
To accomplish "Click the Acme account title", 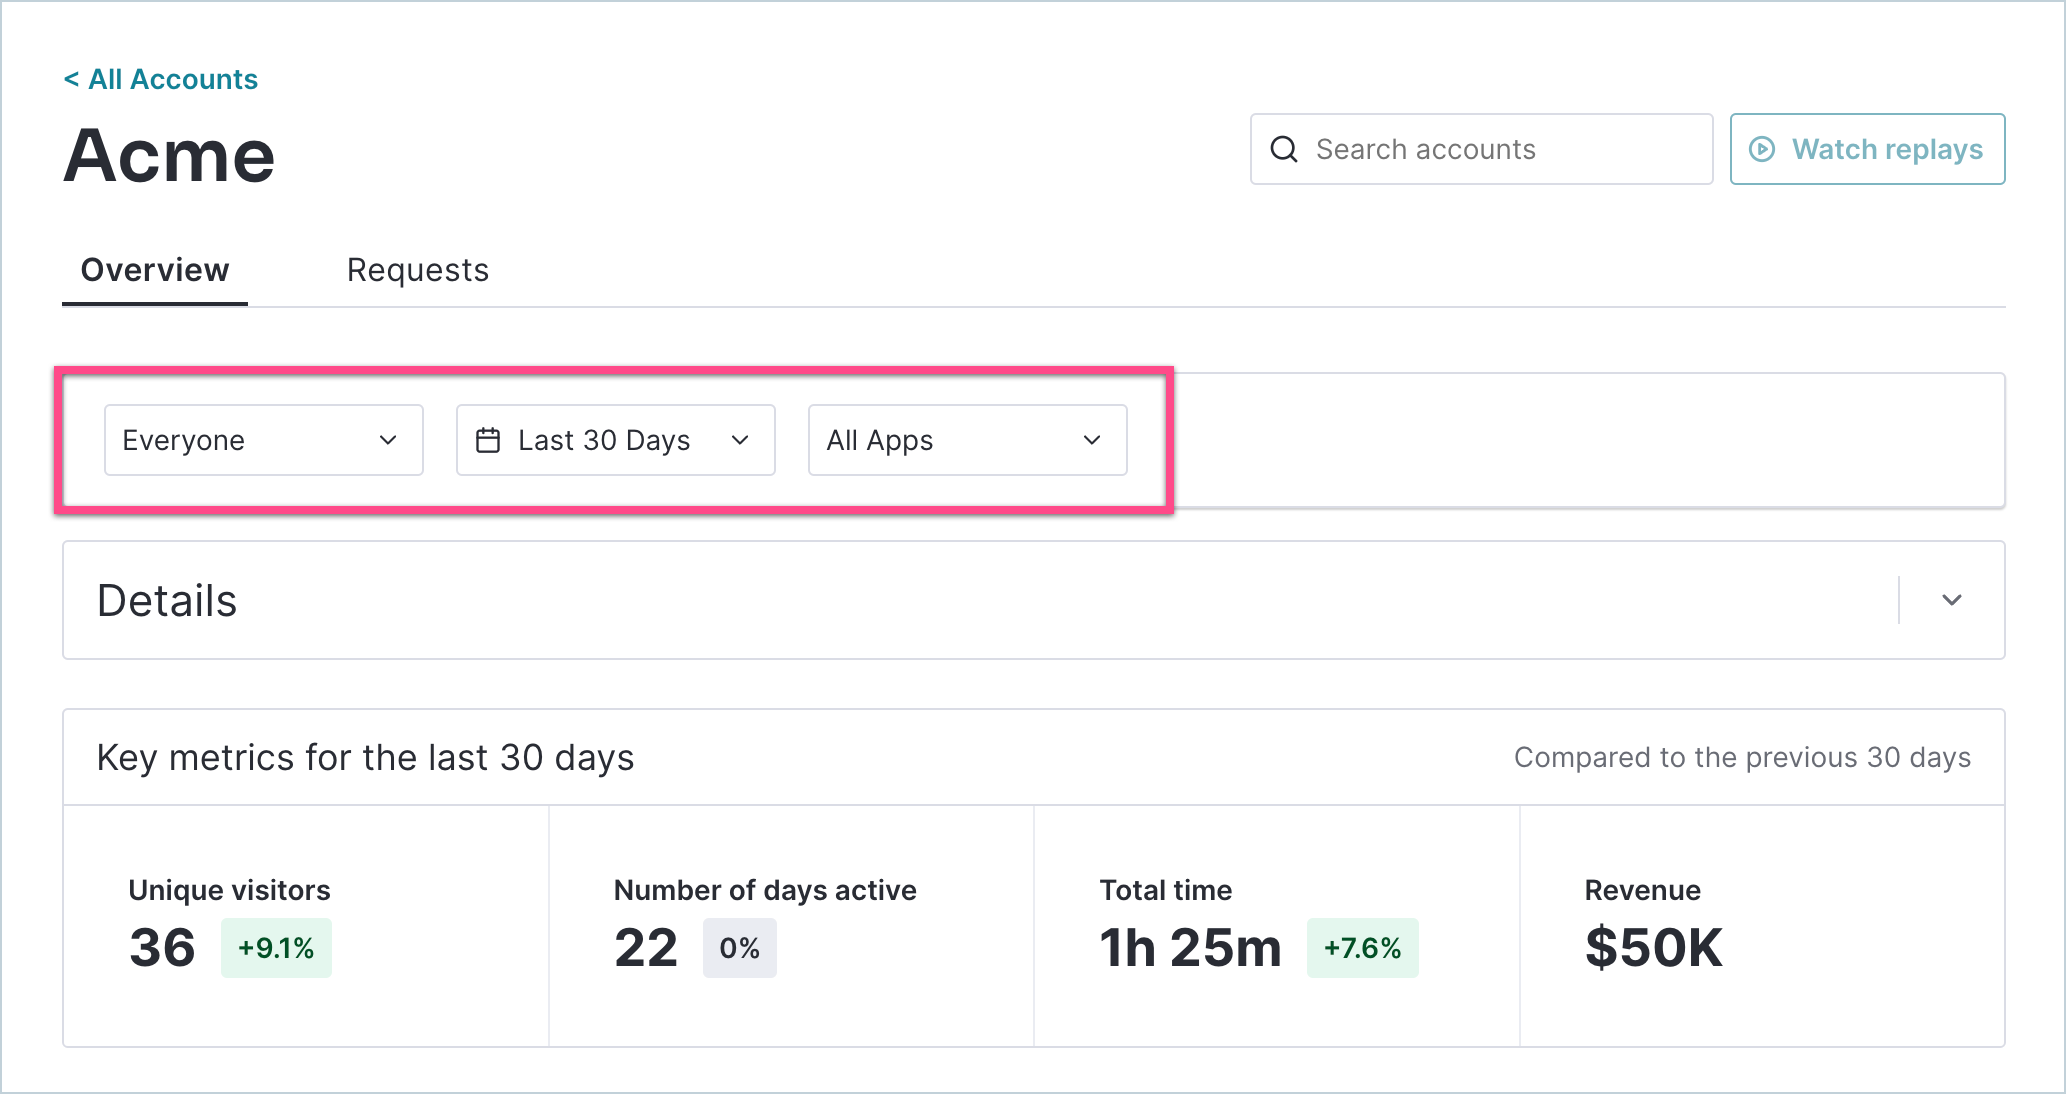I will (x=169, y=156).
